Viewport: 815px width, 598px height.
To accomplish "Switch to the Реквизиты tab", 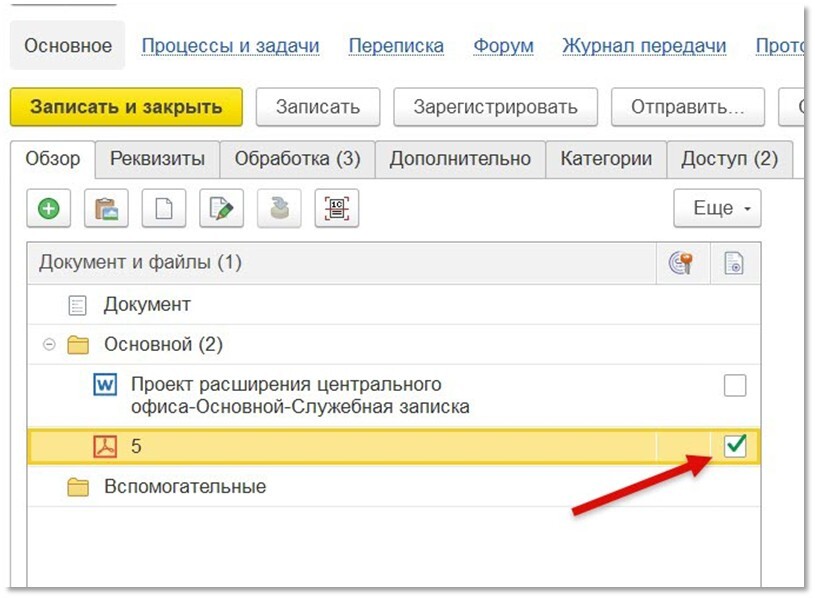I will [x=157, y=159].
